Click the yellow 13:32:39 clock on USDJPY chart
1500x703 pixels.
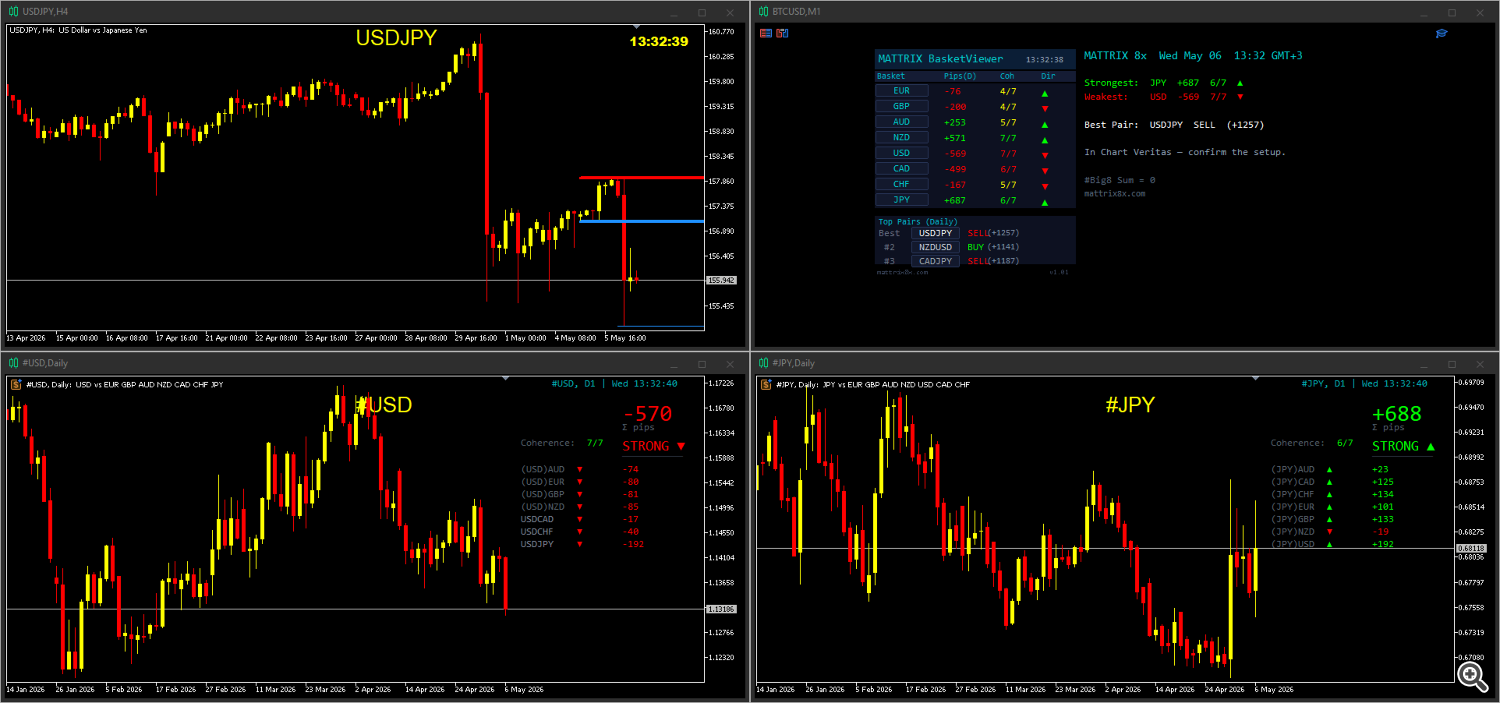(659, 41)
